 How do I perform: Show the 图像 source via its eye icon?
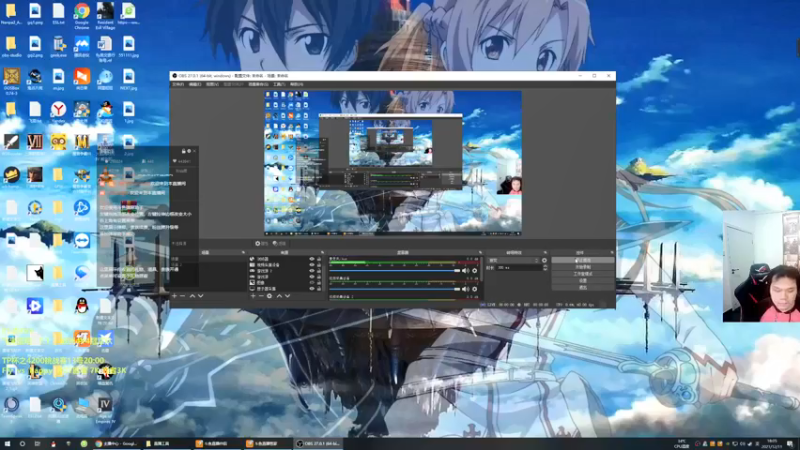312,283
